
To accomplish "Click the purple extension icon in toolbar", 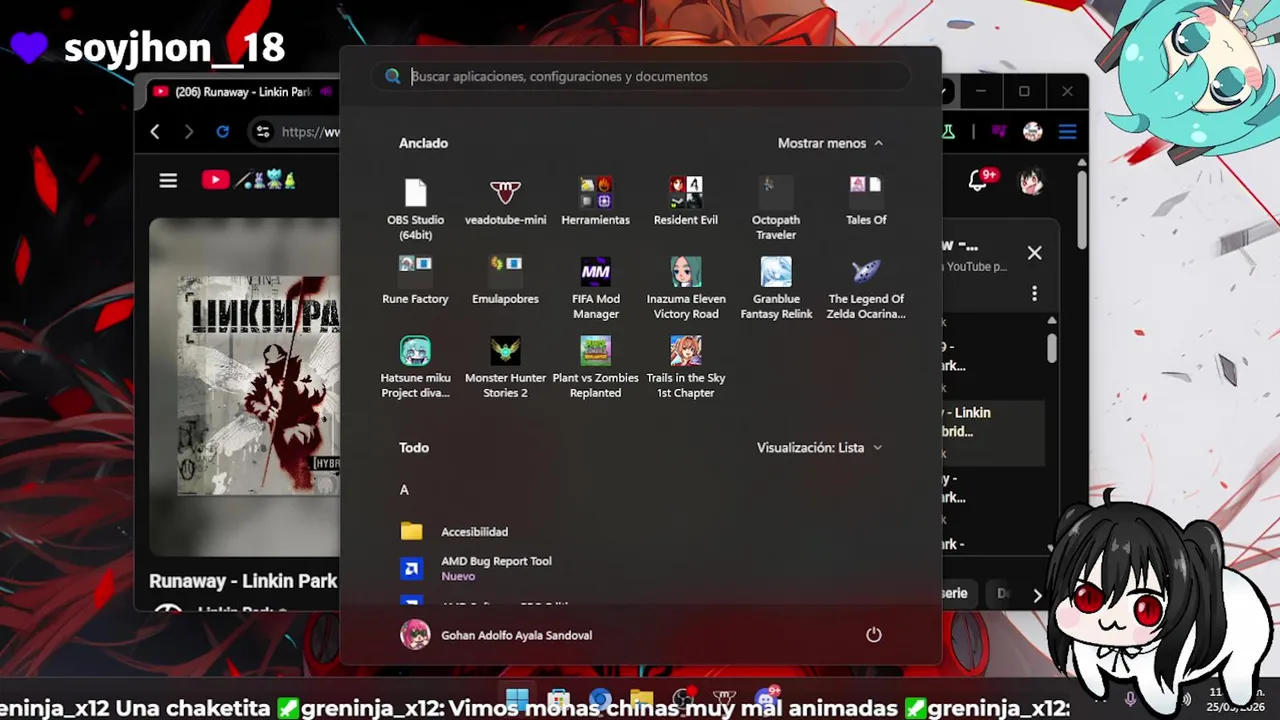I will [x=998, y=132].
